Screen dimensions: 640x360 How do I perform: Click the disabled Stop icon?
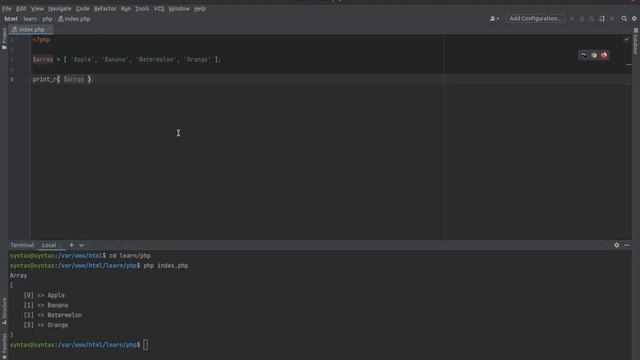click(x=612, y=19)
